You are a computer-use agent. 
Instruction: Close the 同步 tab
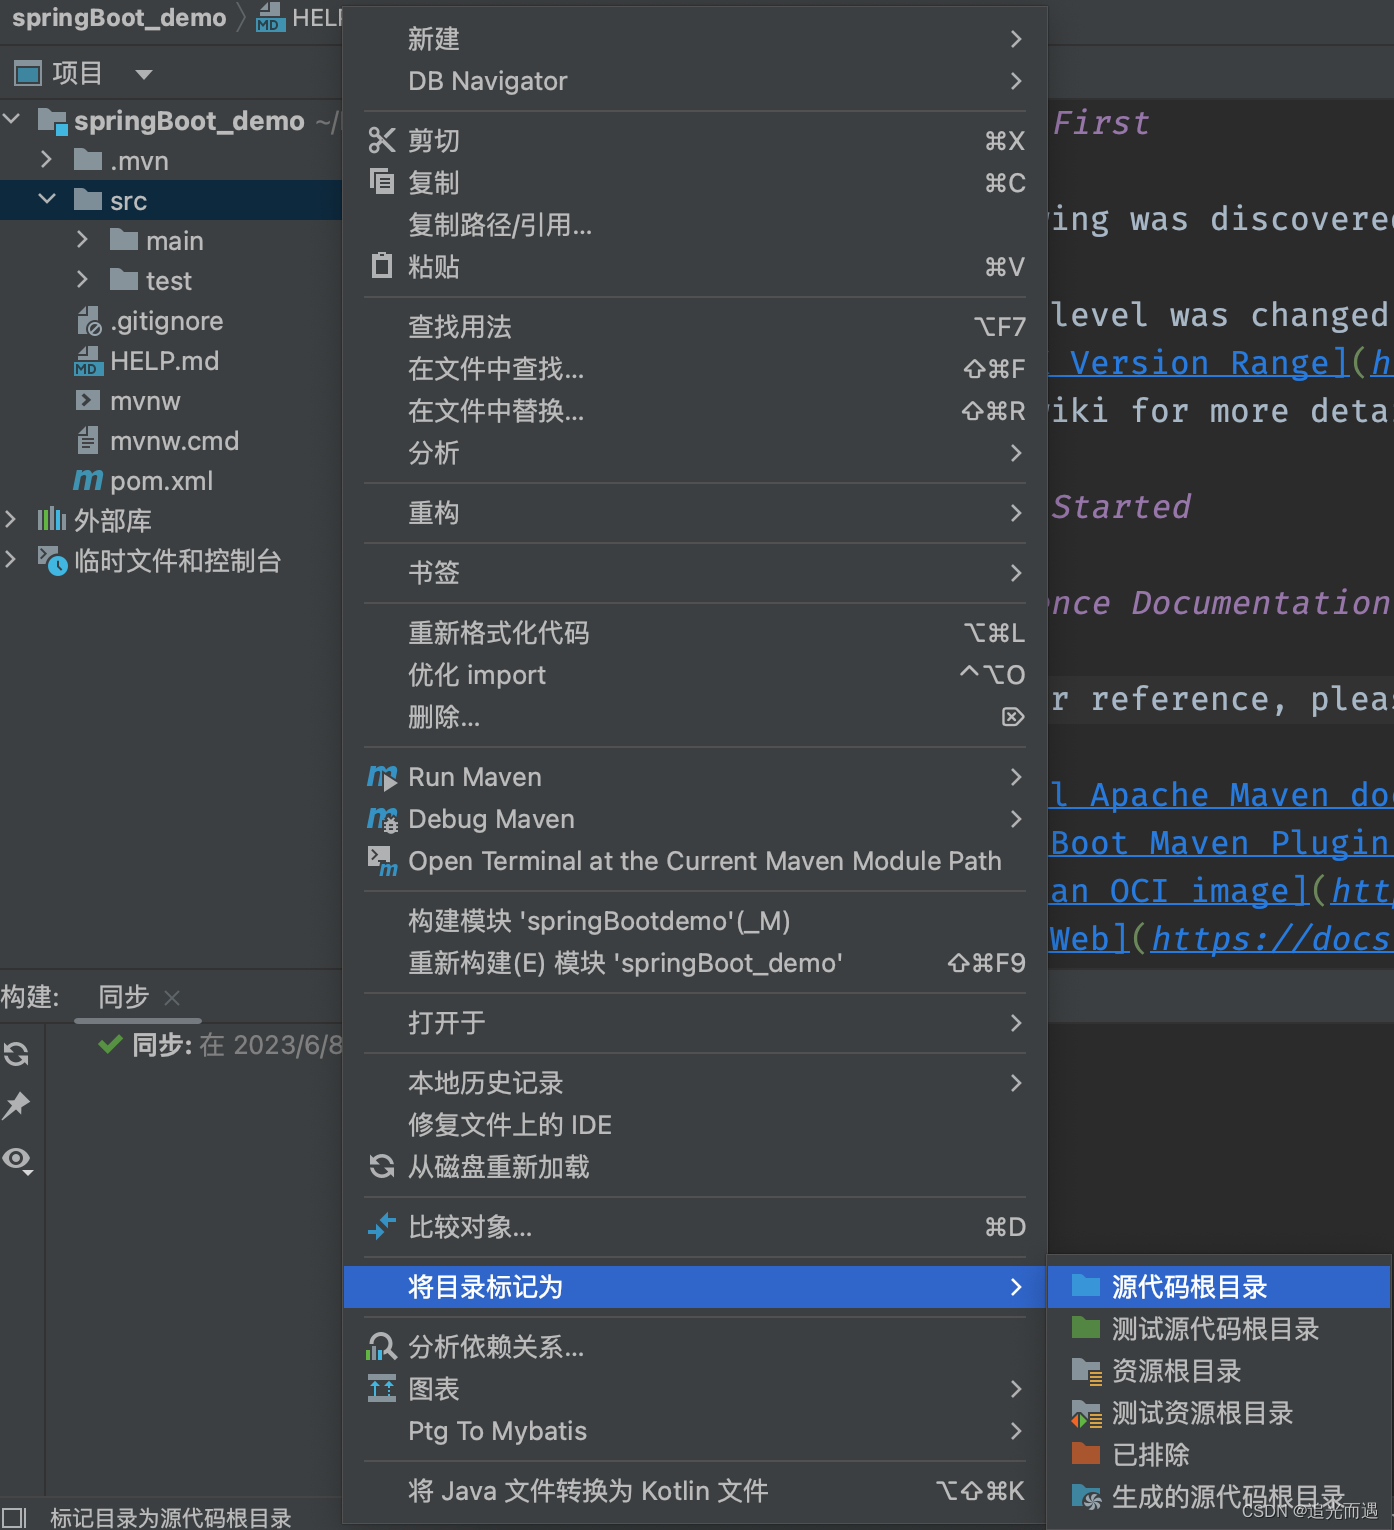point(172,998)
